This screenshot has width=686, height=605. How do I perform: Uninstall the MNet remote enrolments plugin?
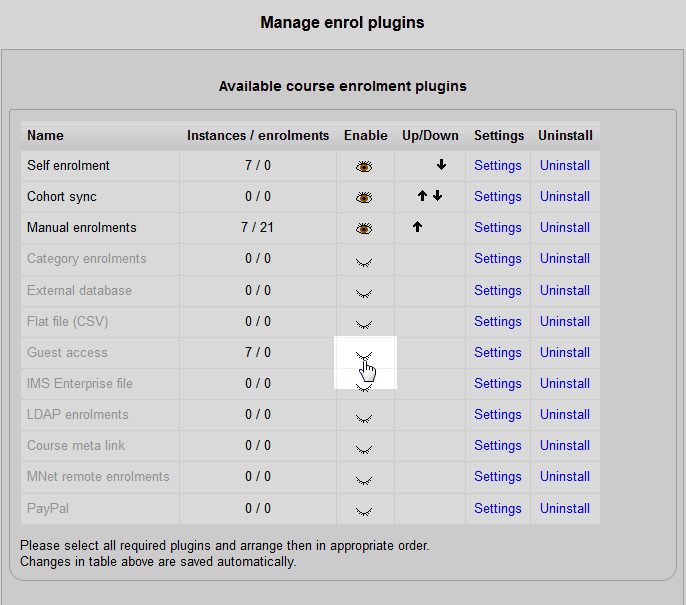click(565, 476)
